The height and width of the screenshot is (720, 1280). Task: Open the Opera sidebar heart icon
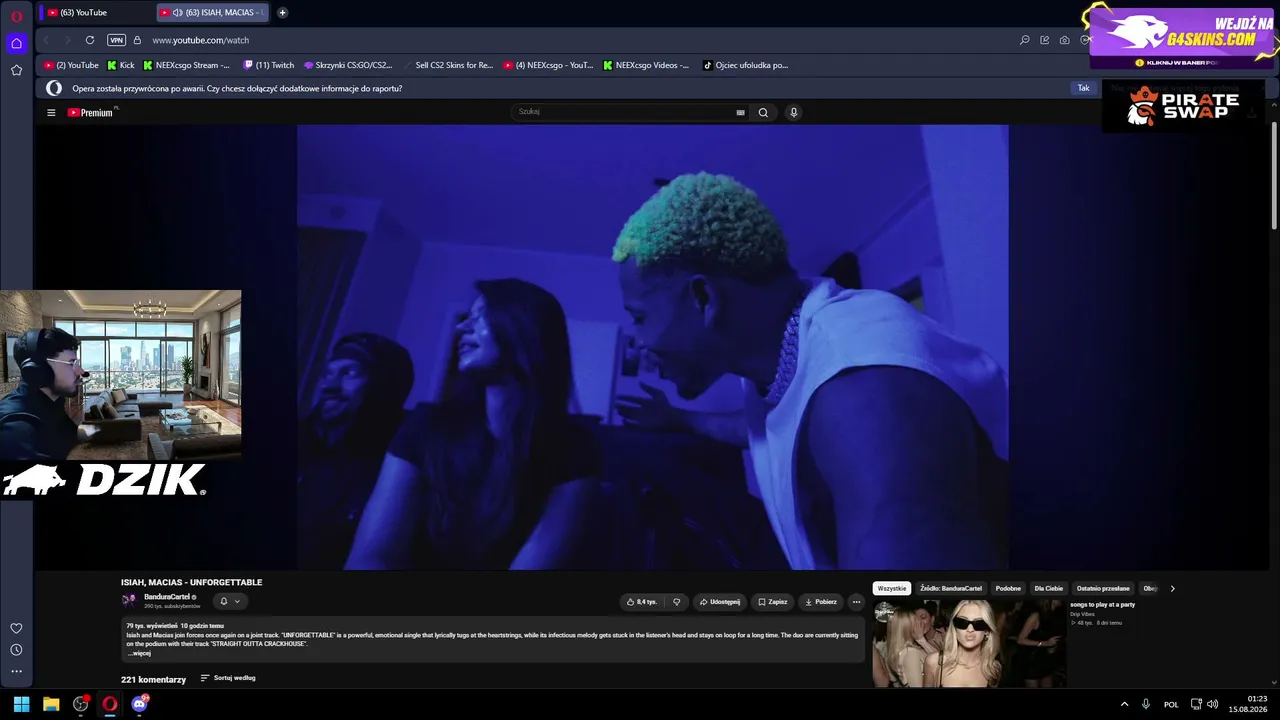click(16, 628)
